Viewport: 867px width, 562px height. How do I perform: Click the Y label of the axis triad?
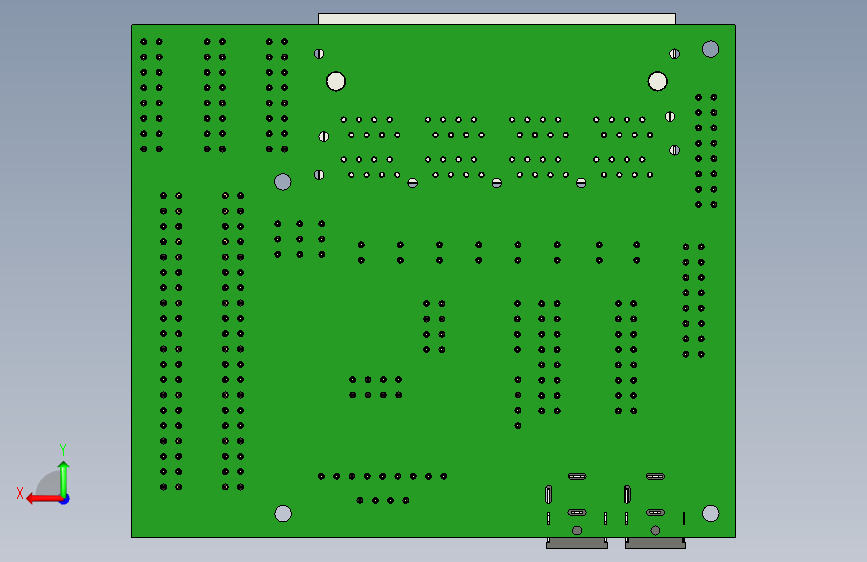coord(63,449)
